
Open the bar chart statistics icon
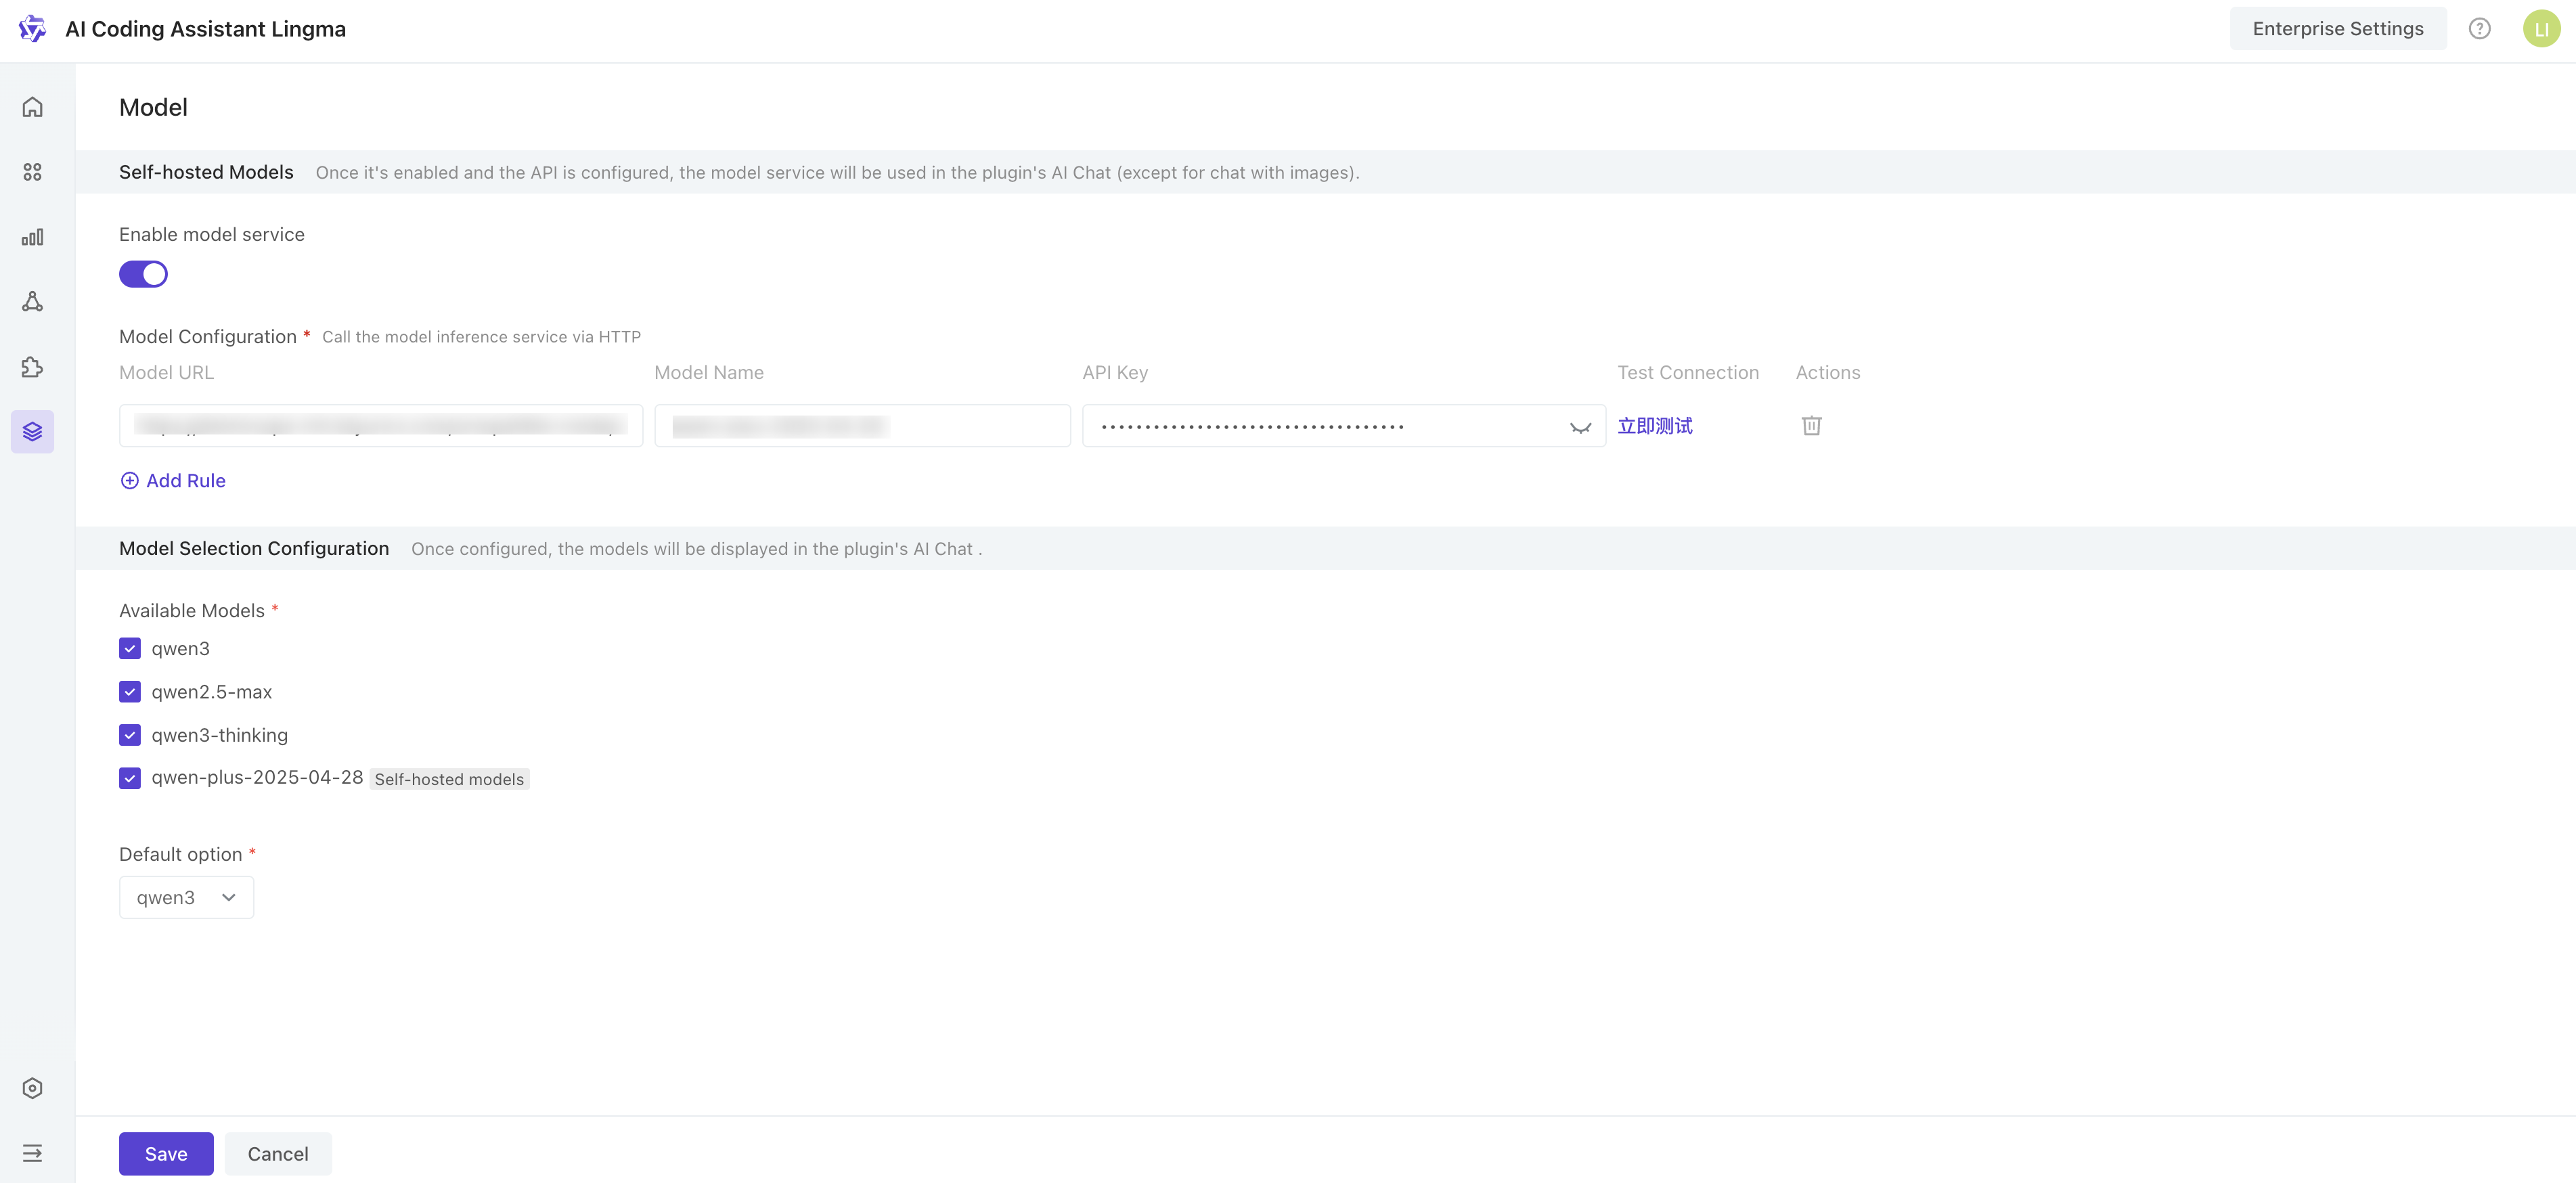tap(32, 237)
